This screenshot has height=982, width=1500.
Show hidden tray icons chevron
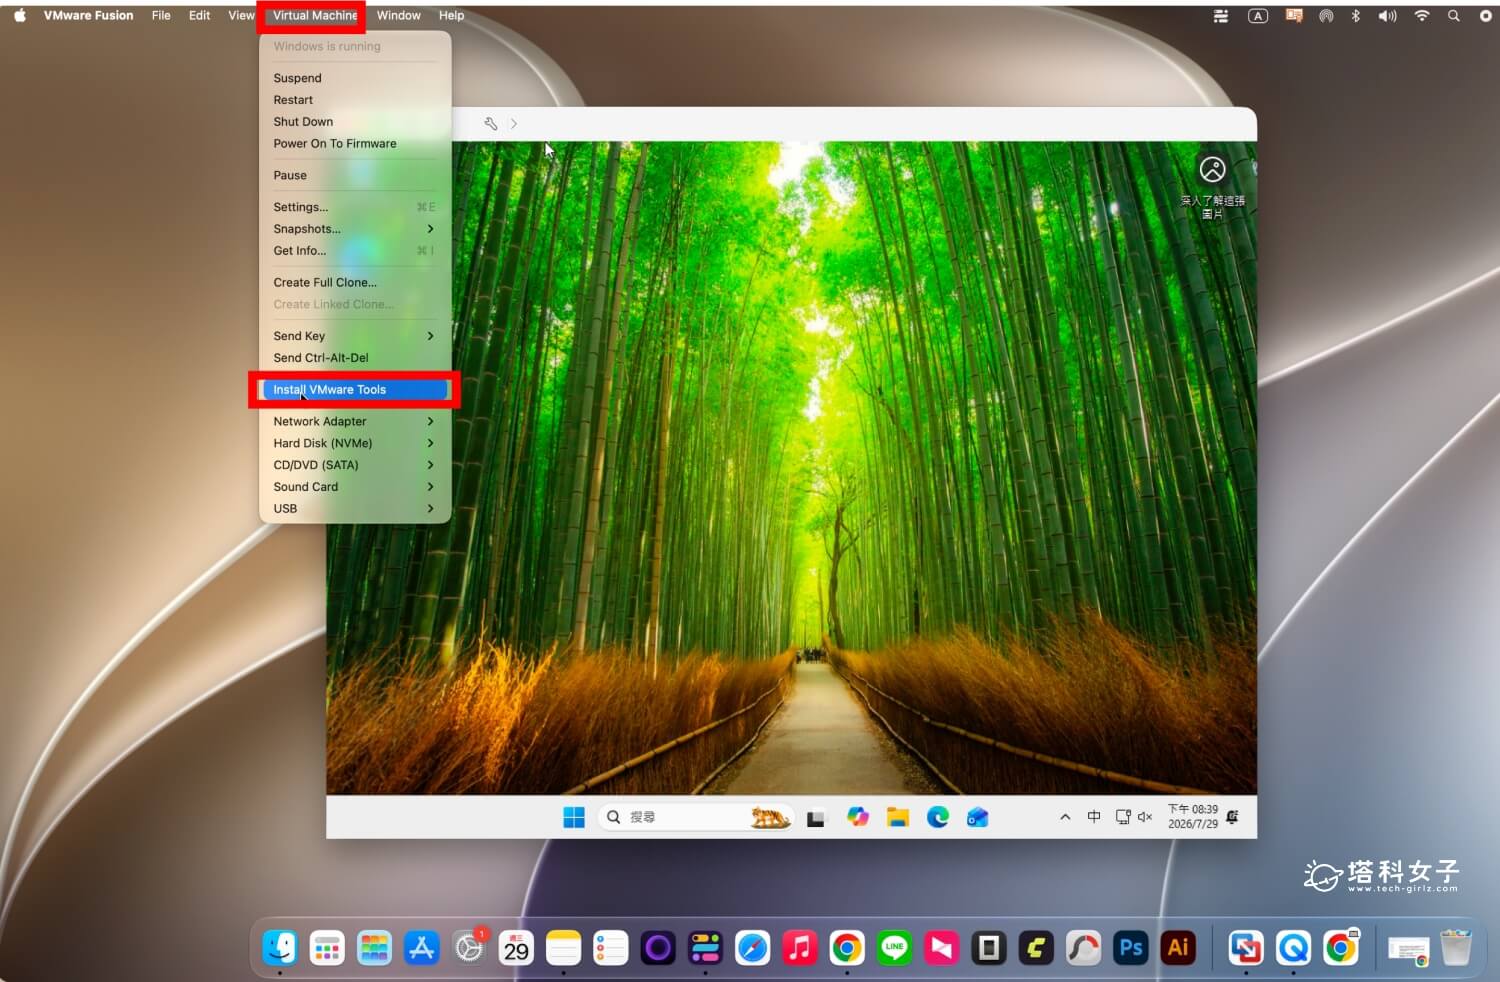1065,817
